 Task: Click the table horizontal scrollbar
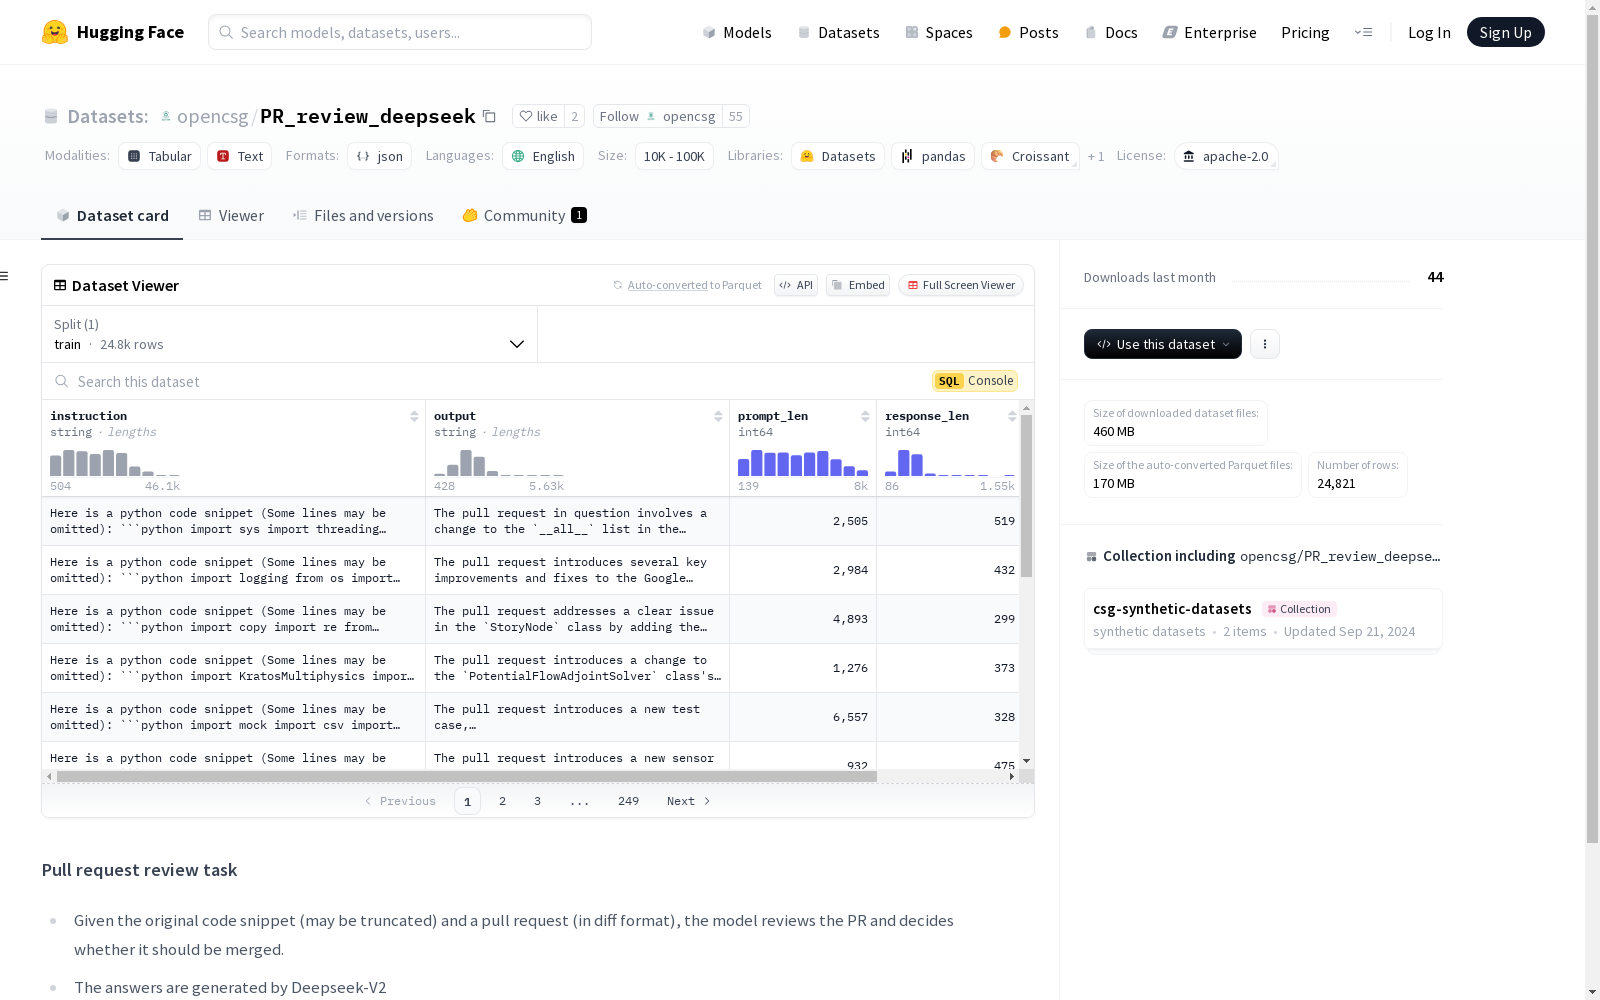[466, 776]
